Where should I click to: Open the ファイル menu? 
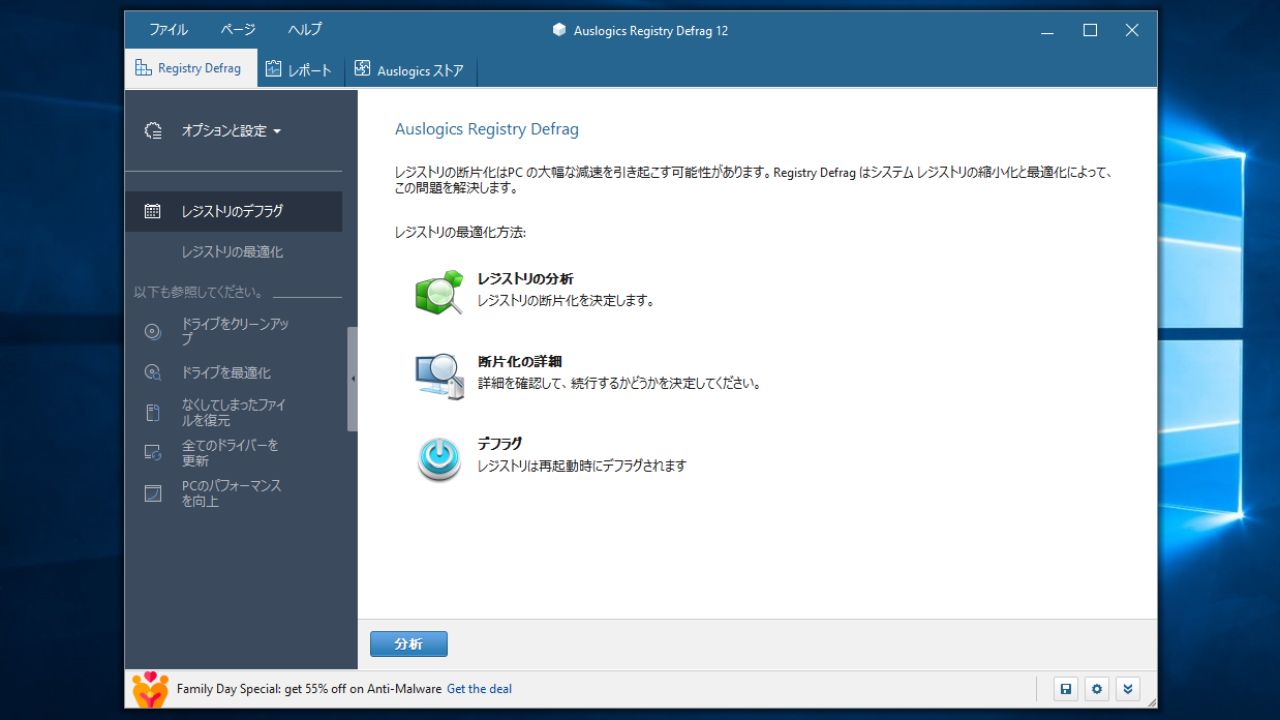[168, 30]
